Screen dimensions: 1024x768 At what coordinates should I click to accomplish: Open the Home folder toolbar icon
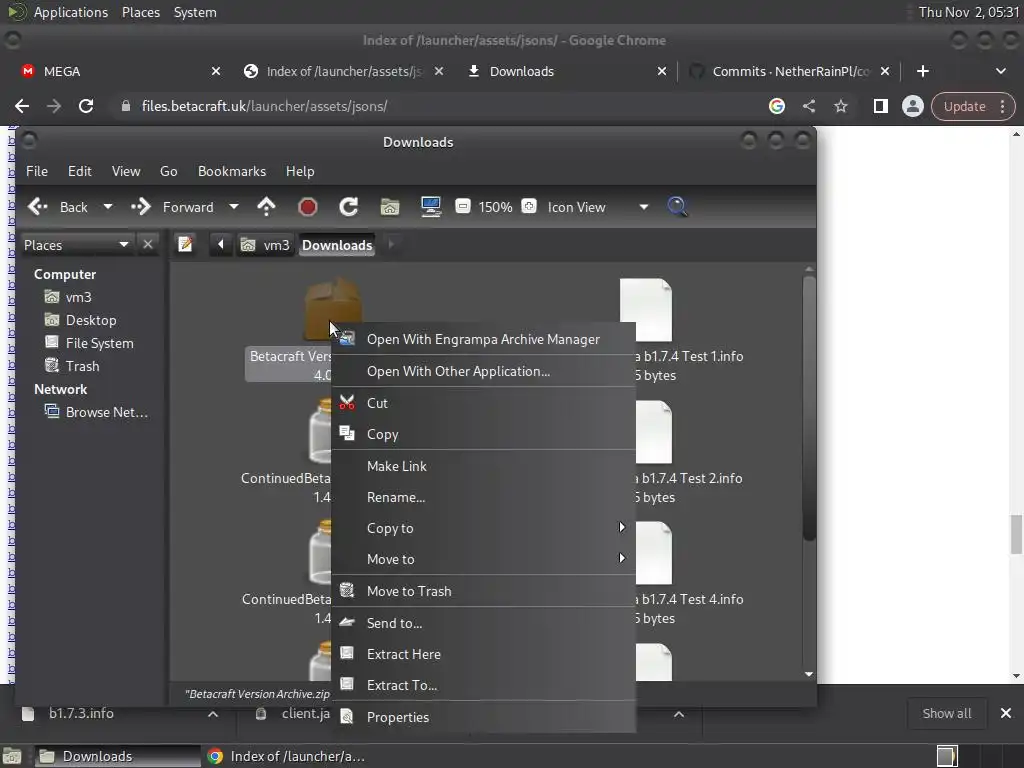coord(390,207)
